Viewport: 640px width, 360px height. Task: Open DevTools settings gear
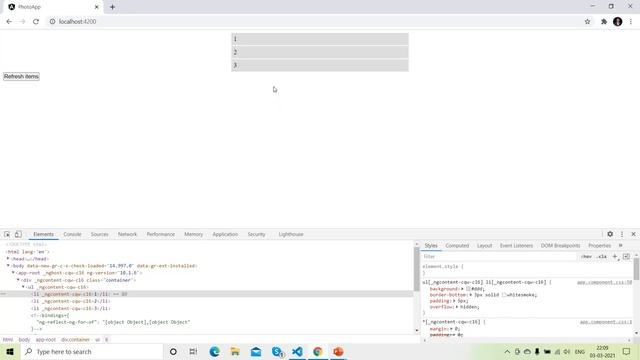tap(610, 234)
